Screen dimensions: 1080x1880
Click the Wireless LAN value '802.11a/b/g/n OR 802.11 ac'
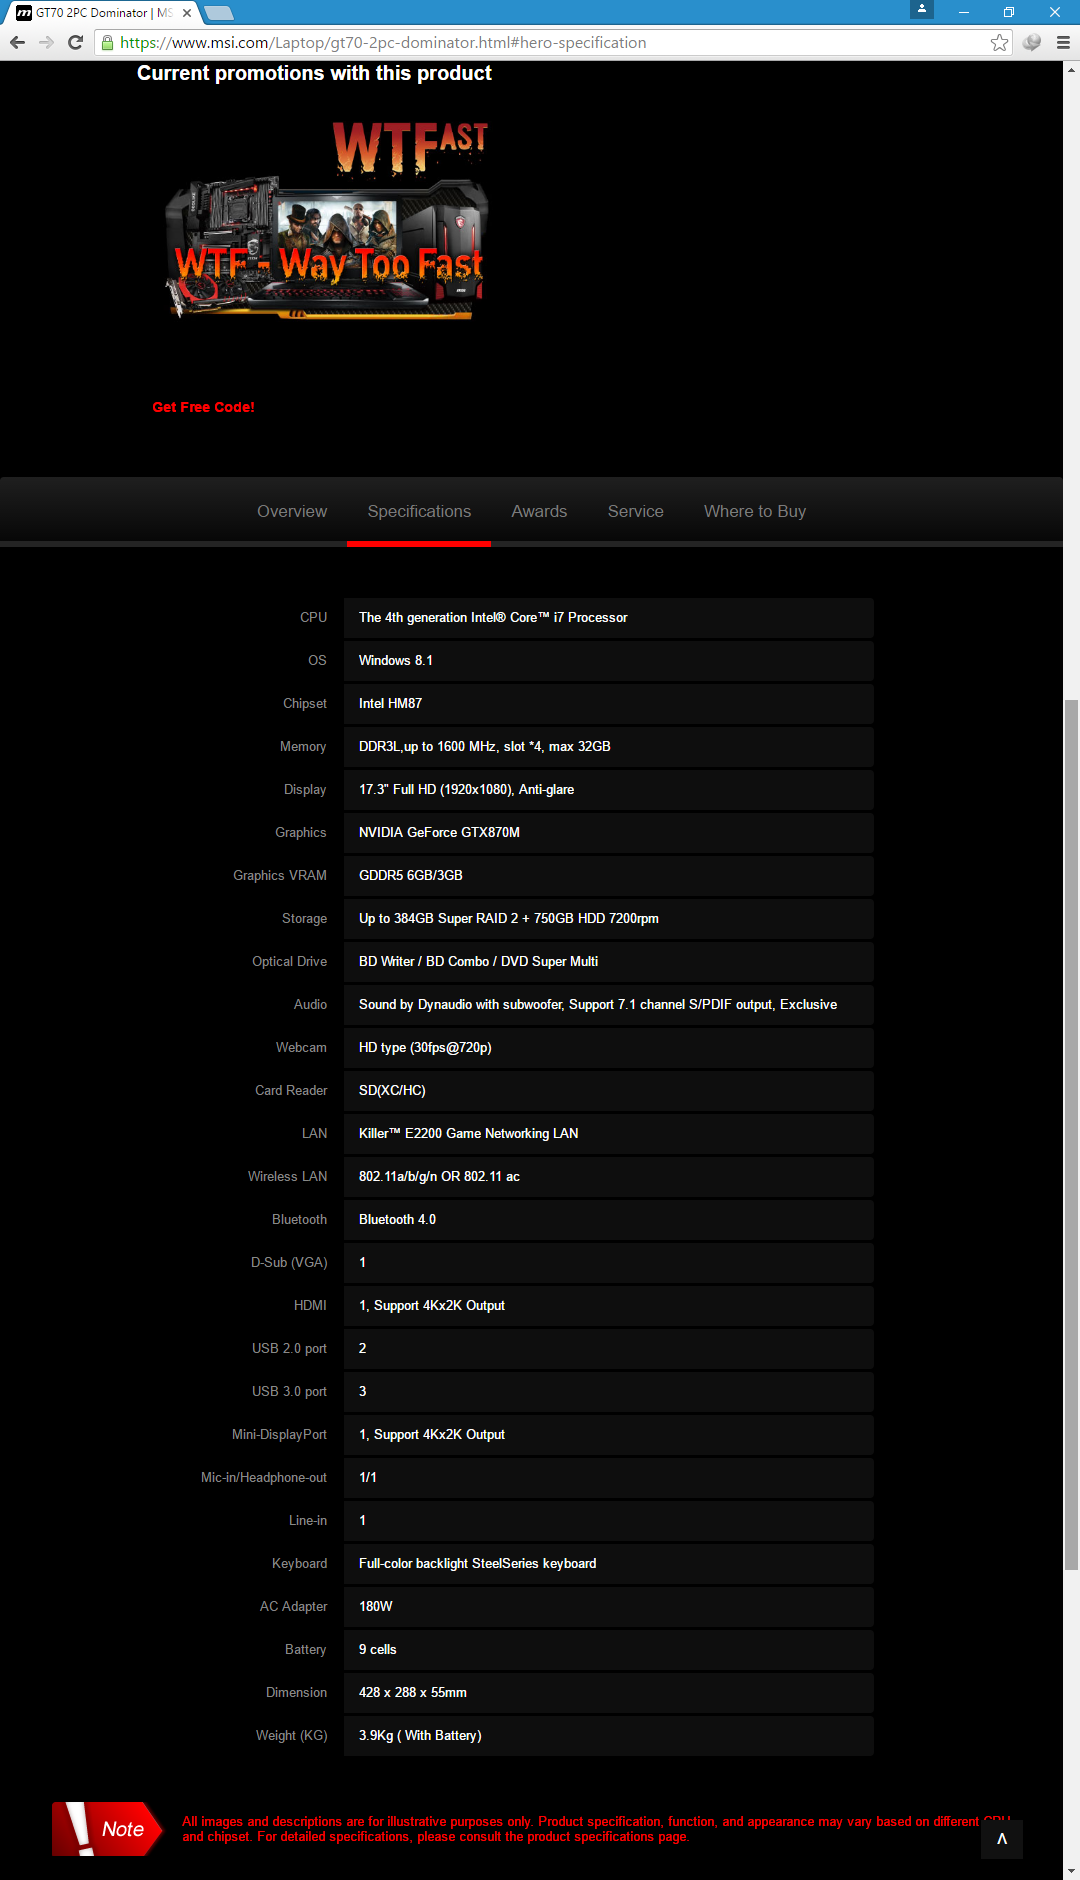pos(439,1177)
